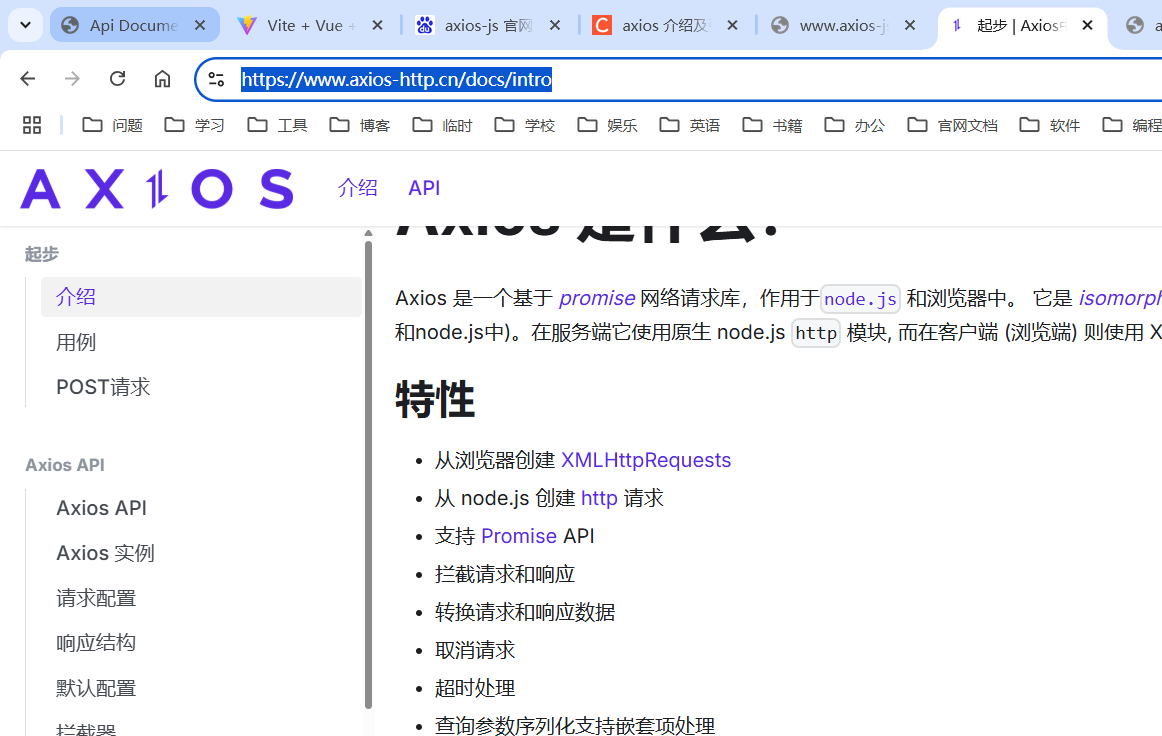
Task: Open the 问题 bookmark folder
Action: 113,125
